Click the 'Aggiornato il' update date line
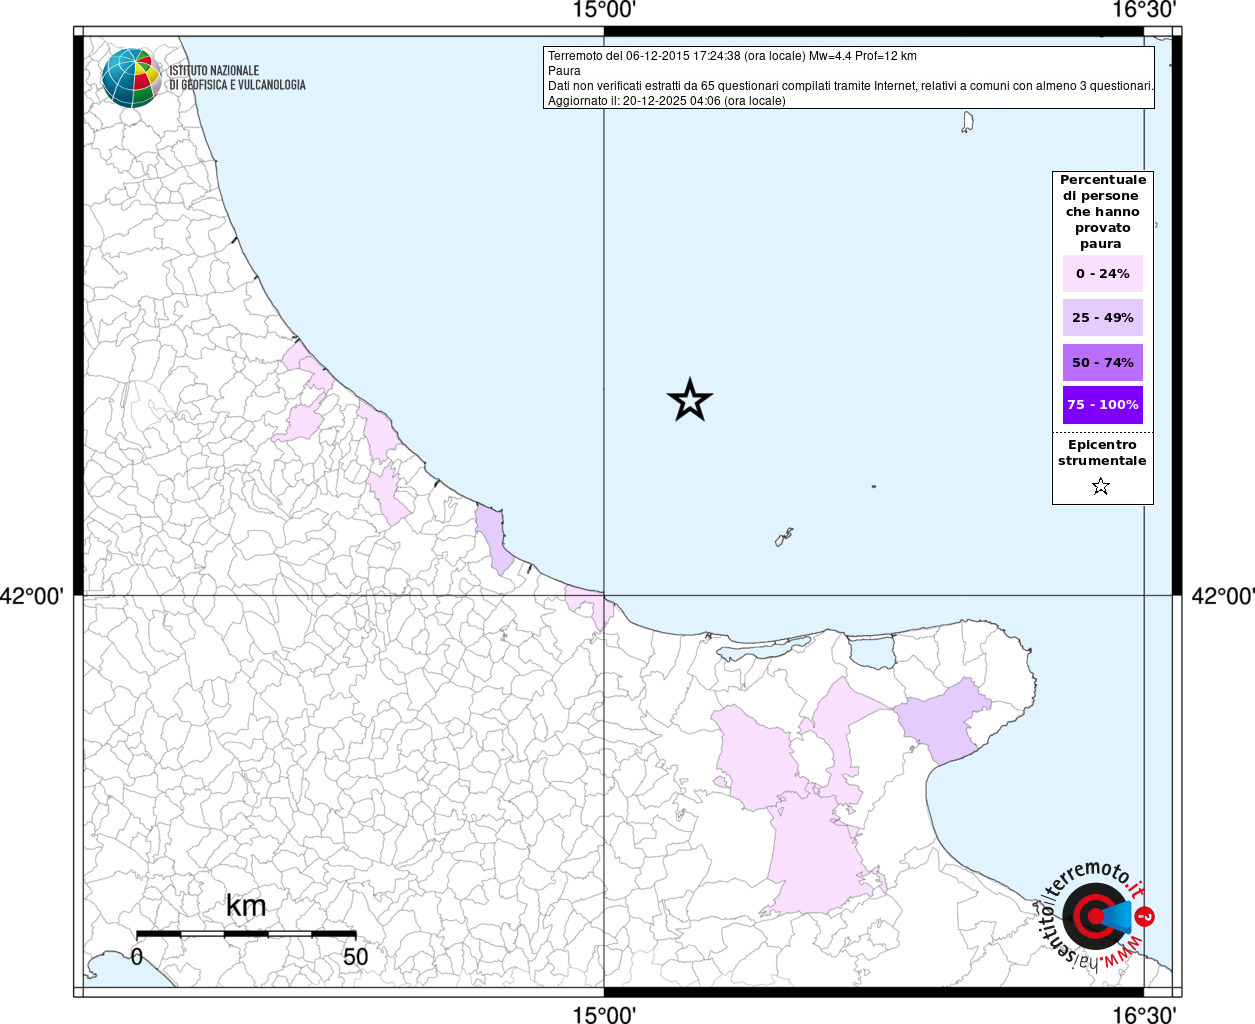The width and height of the screenshot is (1255, 1024). (666, 101)
